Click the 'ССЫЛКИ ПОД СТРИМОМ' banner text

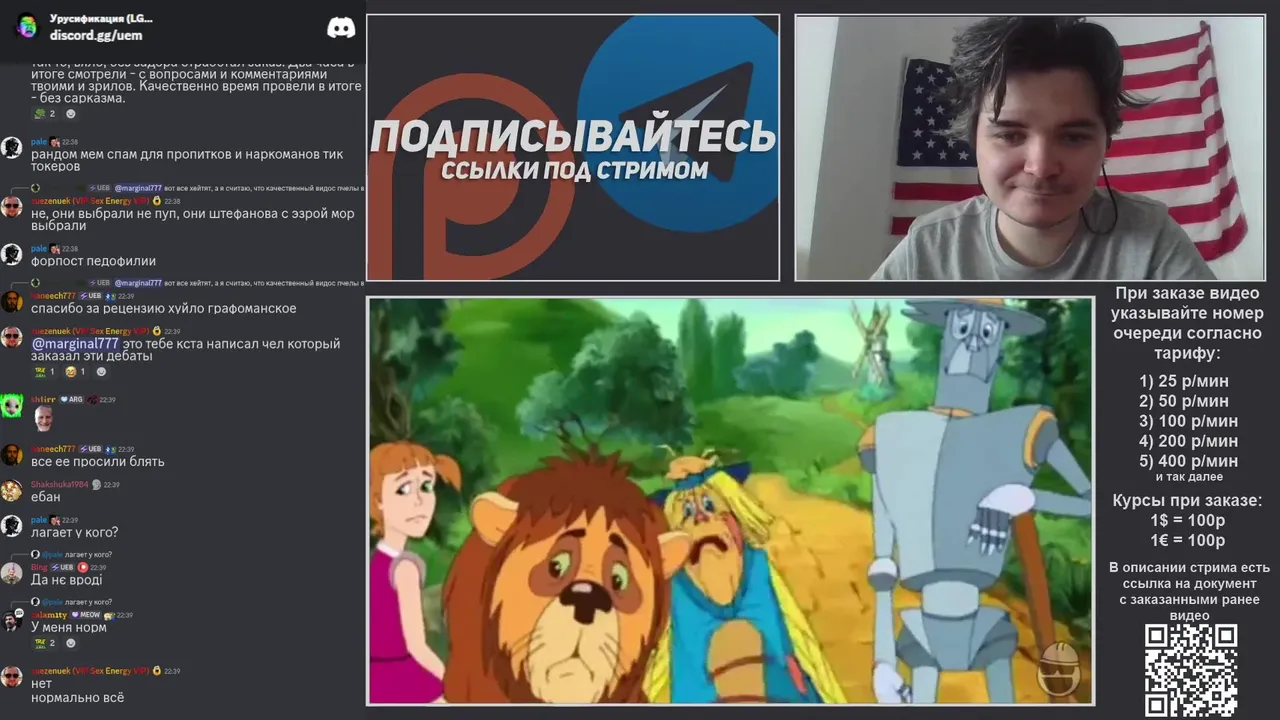(x=574, y=171)
